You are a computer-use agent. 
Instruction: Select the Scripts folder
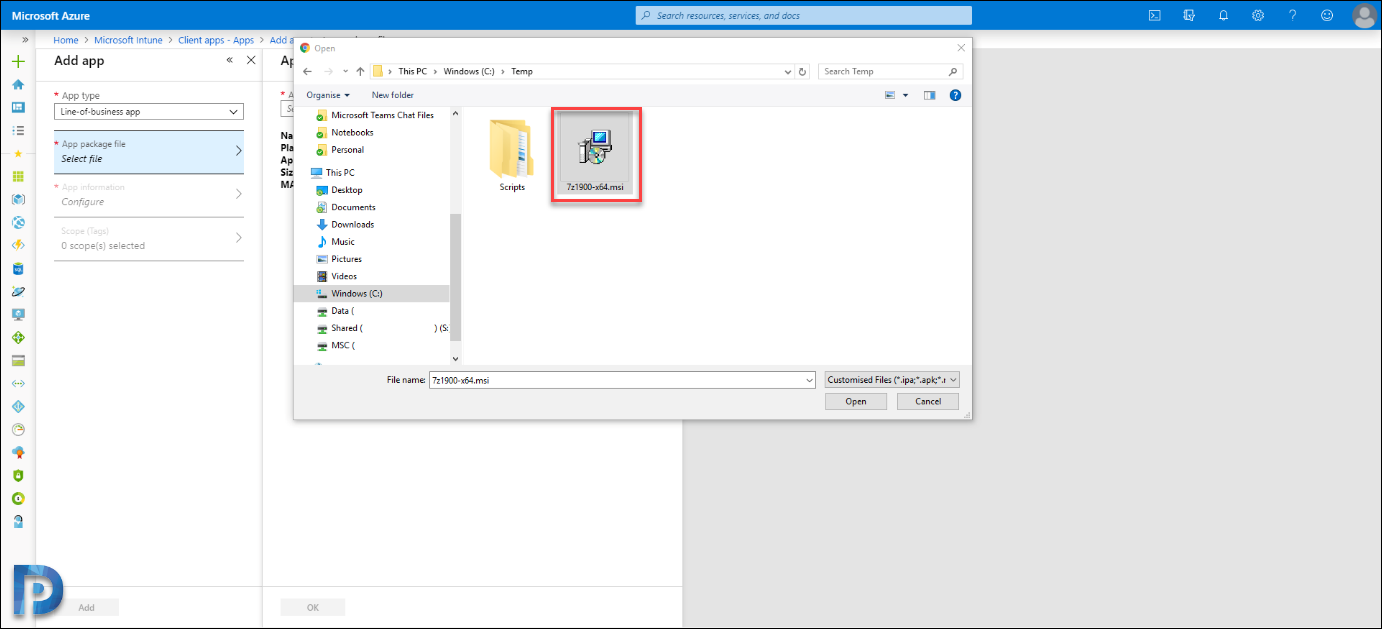click(x=512, y=157)
